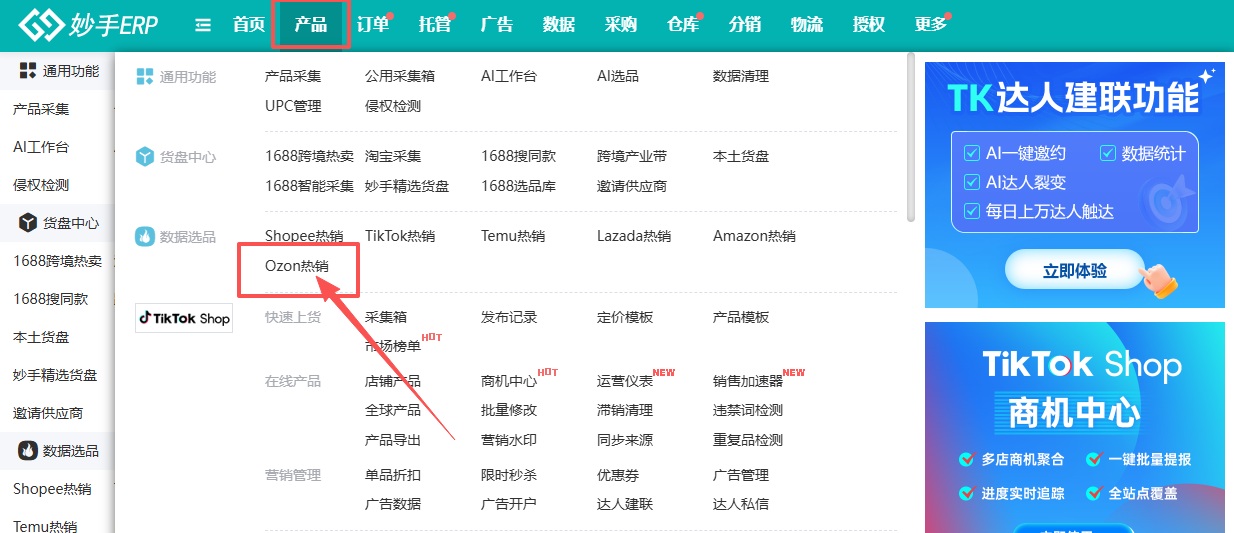Open AI工作台 in dropdown panel
Image resolution: width=1234 pixels, height=533 pixels.
[x=509, y=76]
